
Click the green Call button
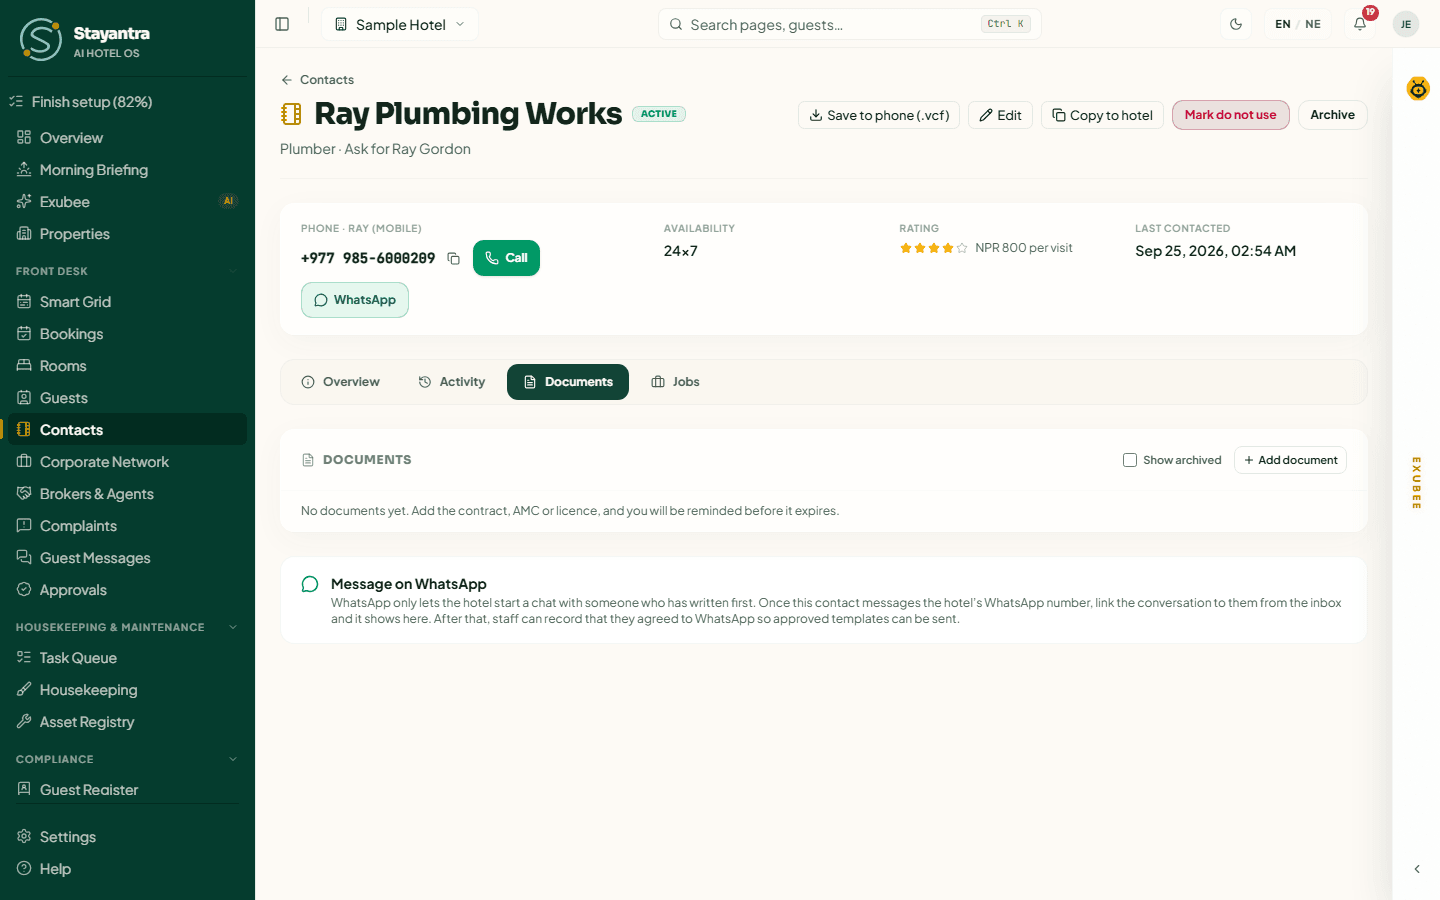tap(506, 258)
